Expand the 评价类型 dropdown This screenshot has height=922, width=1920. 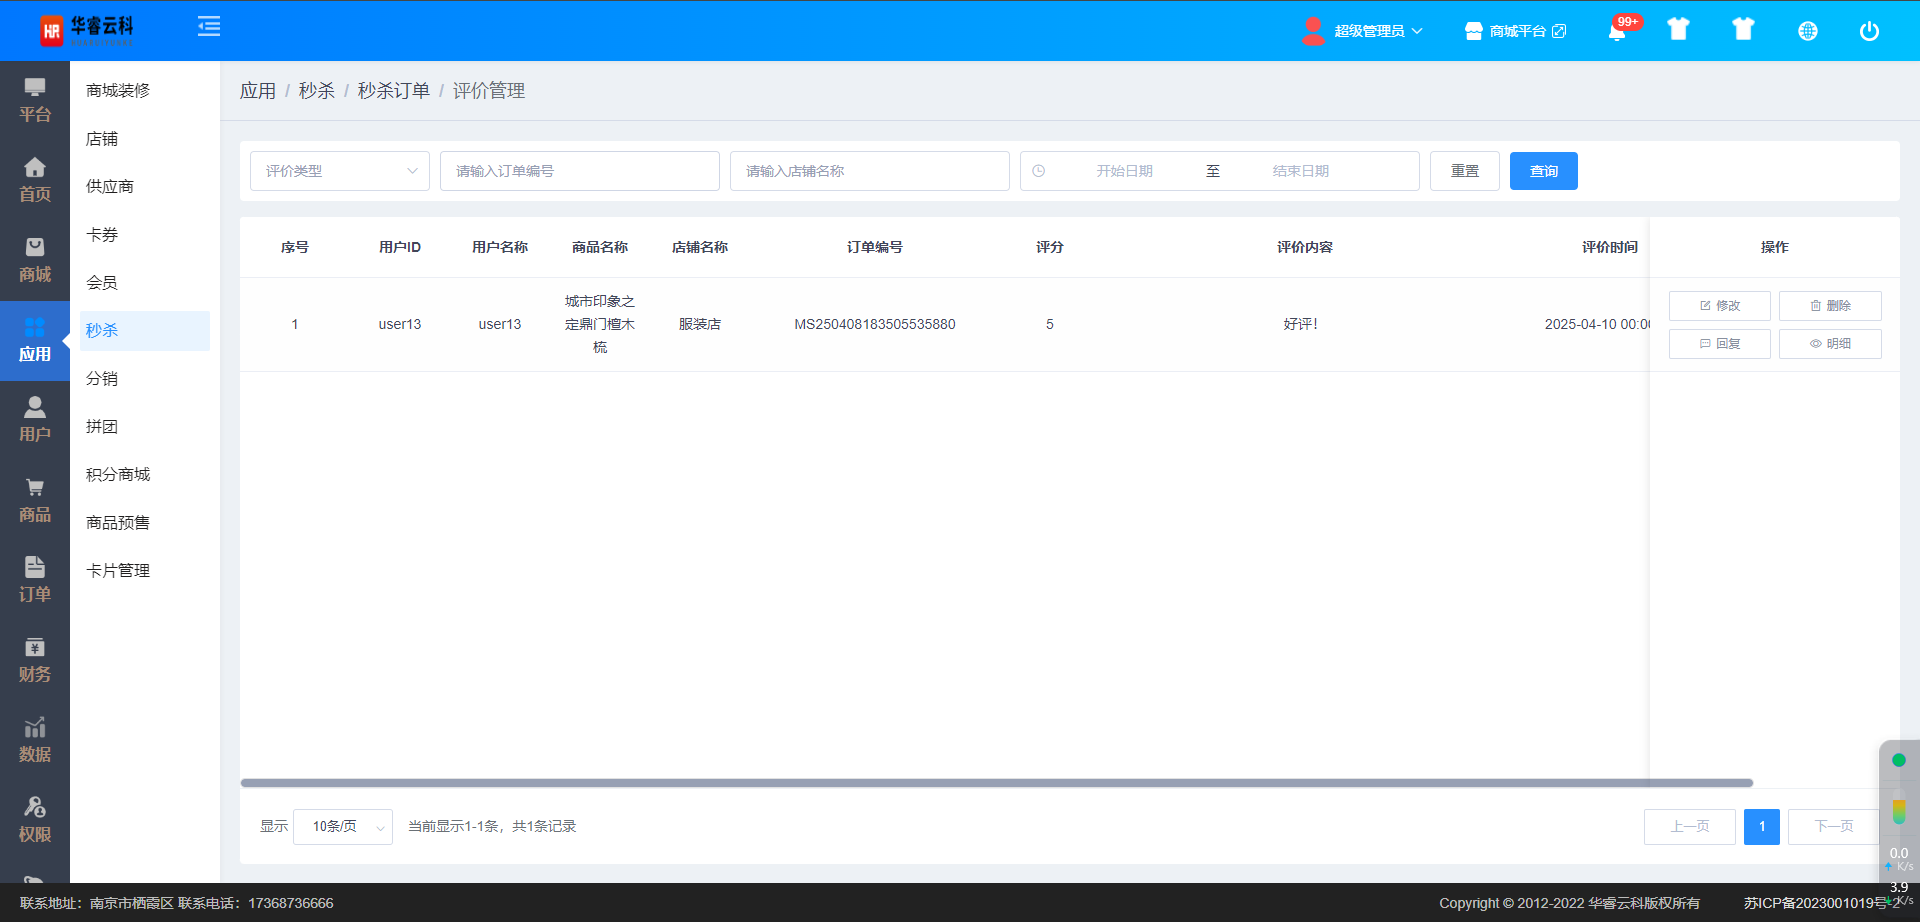[339, 171]
